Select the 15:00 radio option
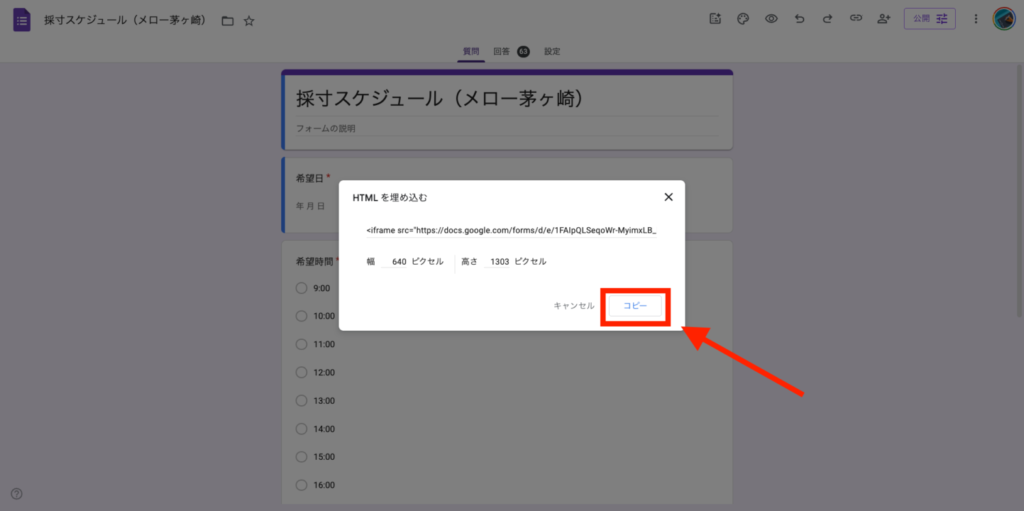Viewport: 1024px width, 511px height. (x=302, y=456)
